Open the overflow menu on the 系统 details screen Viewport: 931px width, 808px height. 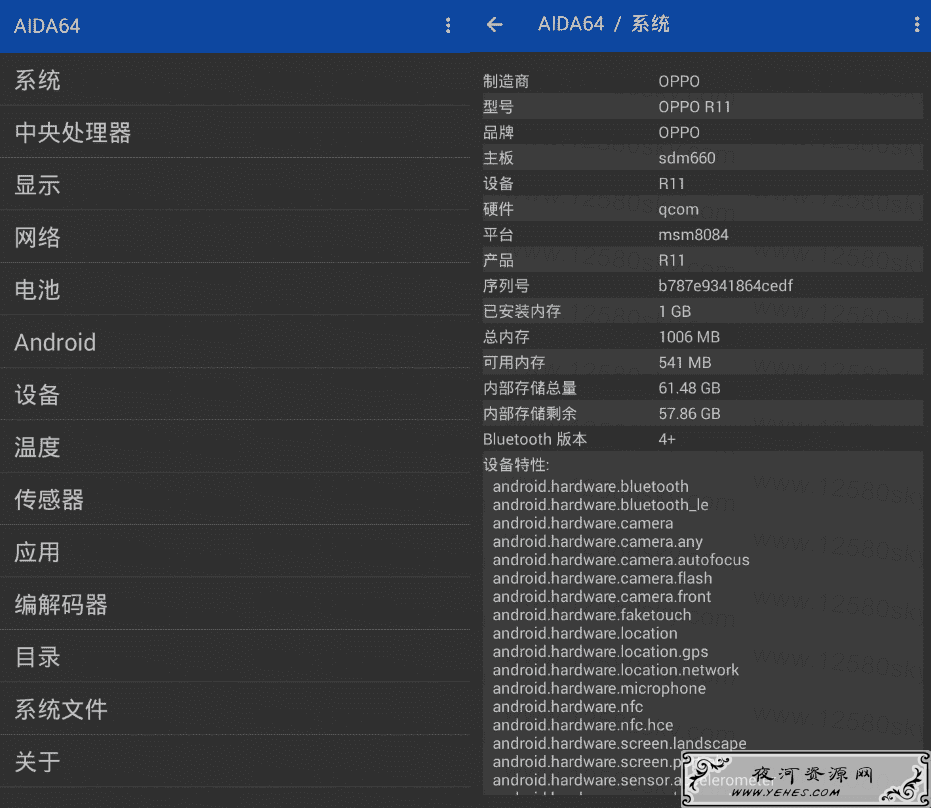(917, 24)
